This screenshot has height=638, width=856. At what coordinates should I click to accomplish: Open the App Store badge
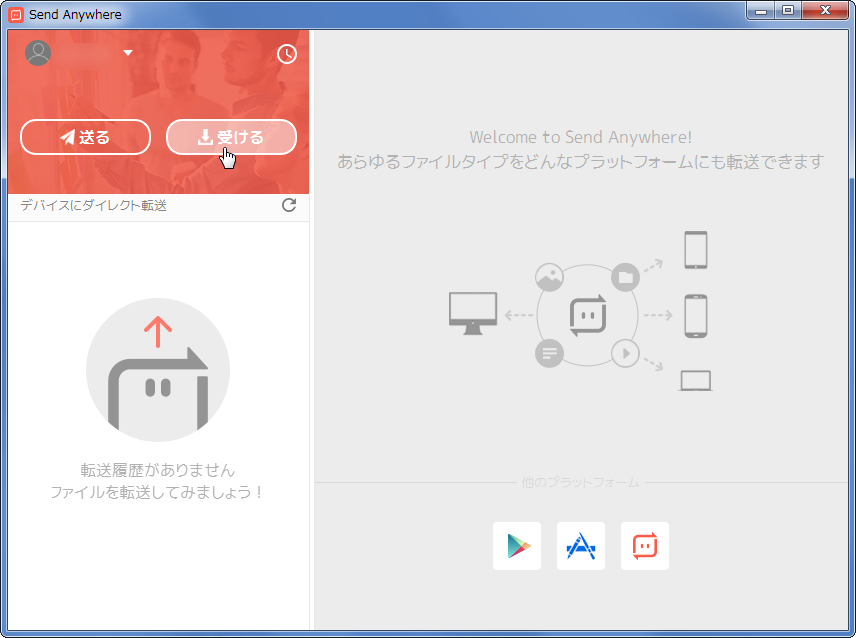(x=581, y=546)
